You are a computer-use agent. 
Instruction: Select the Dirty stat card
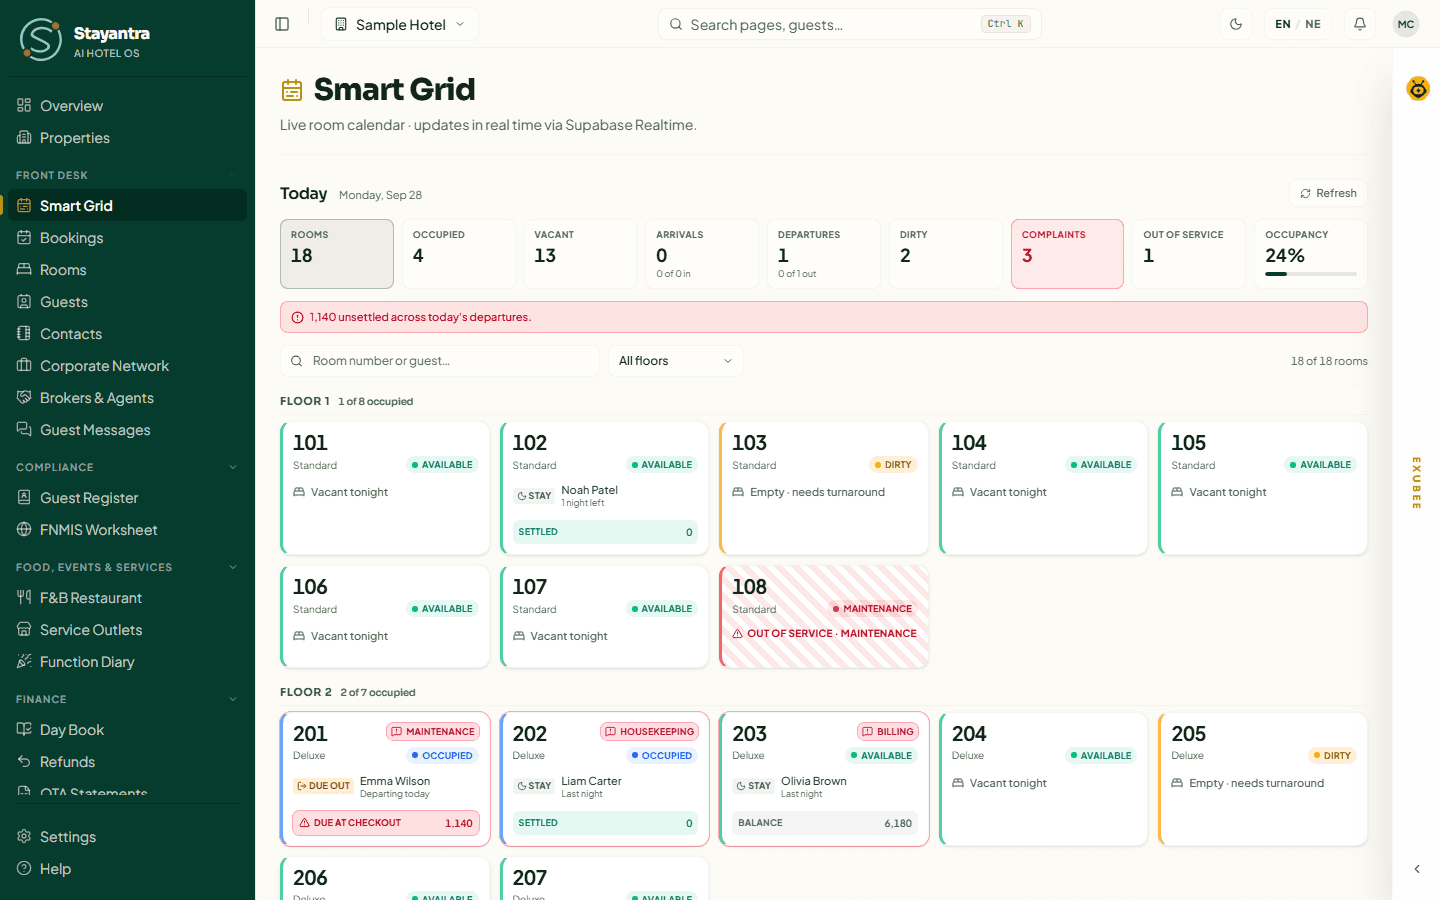point(945,254)
